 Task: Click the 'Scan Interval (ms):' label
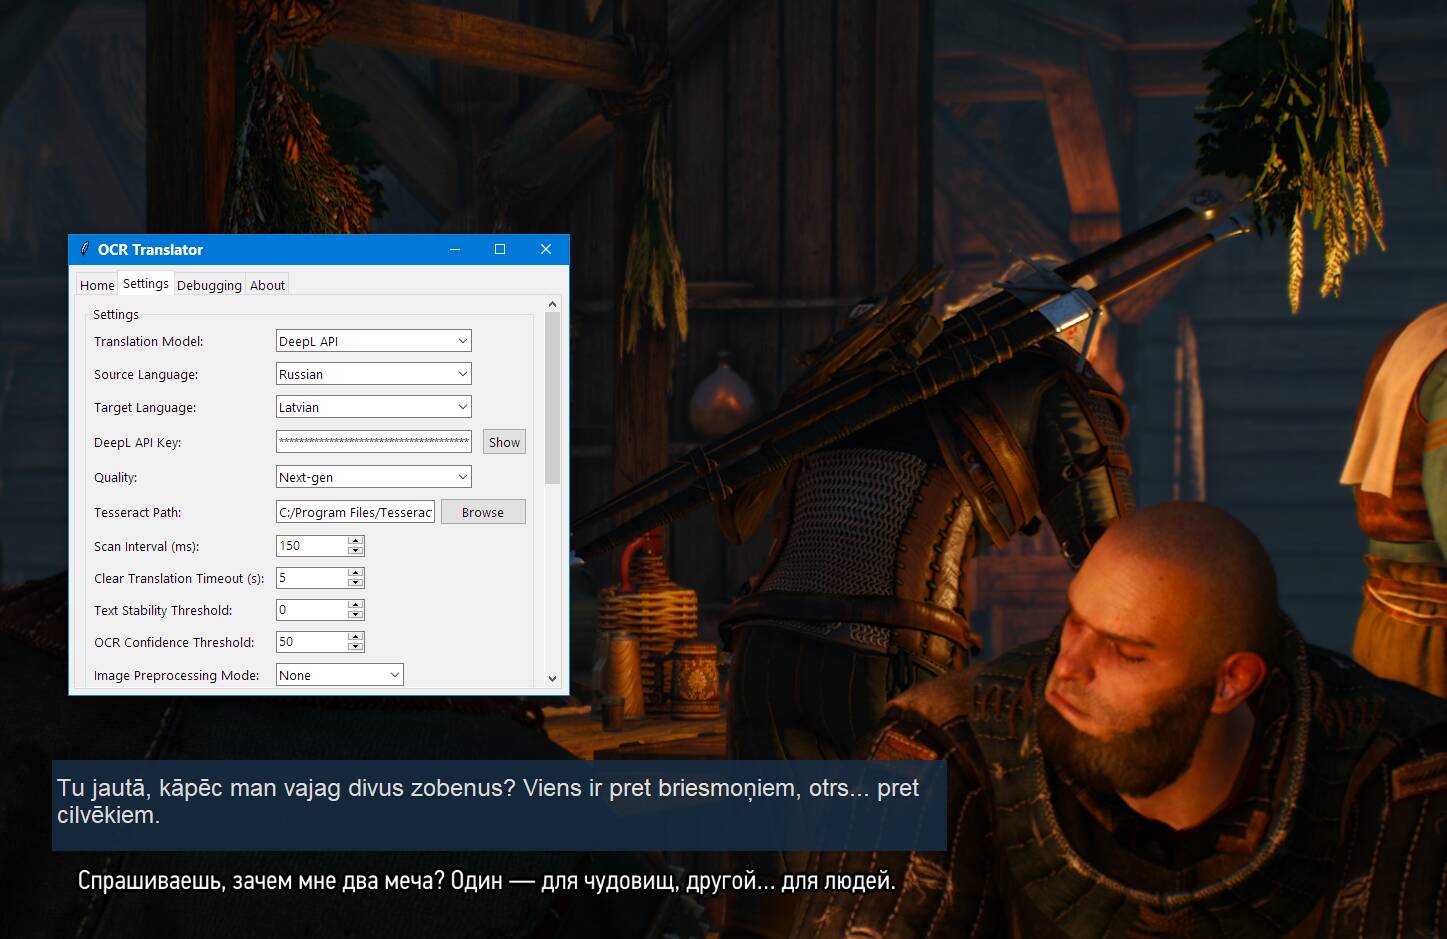click(146, 546)
